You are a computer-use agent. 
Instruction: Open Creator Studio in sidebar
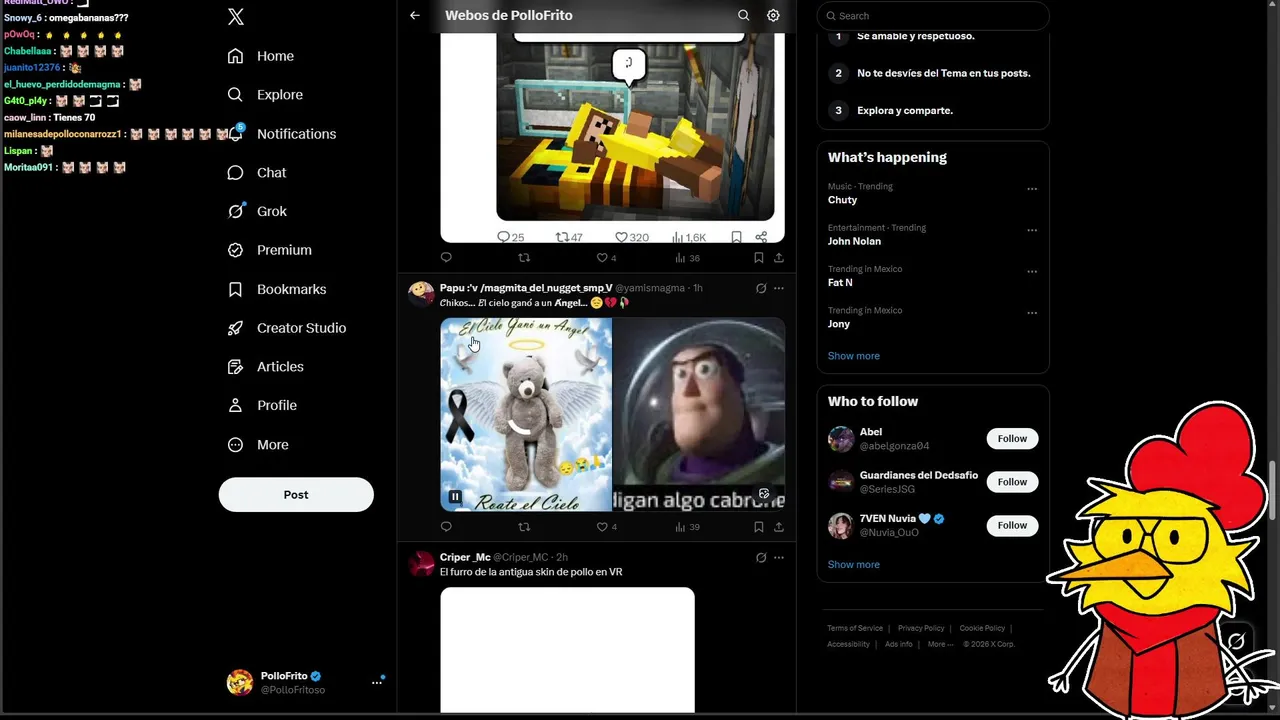[287, 328]
